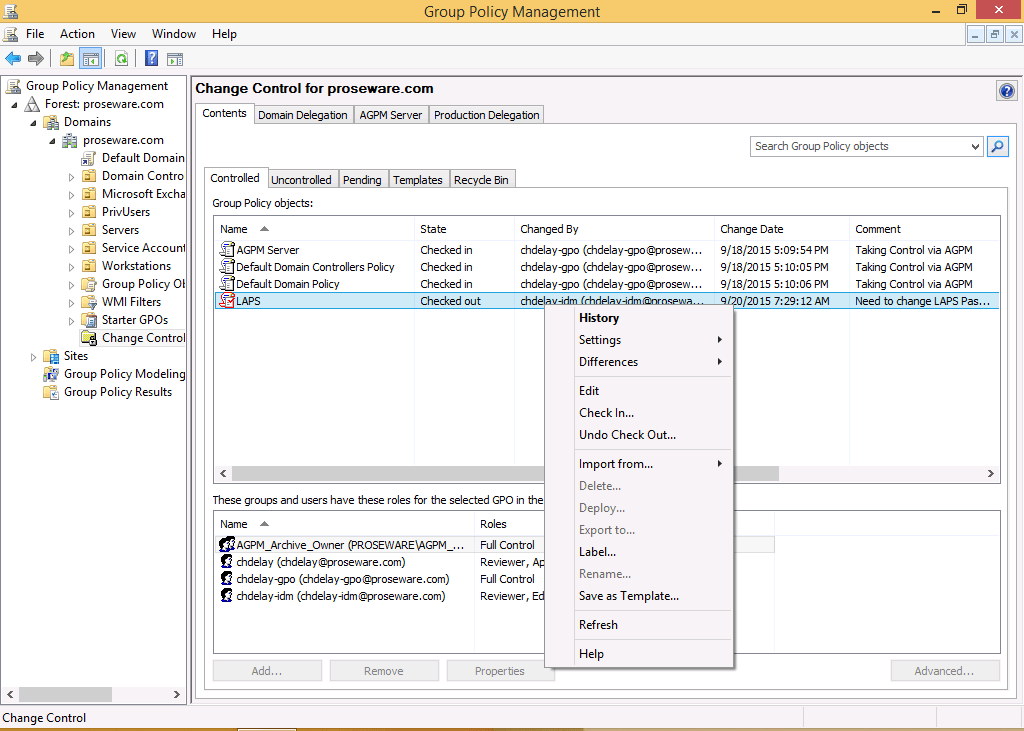Image resolution: width=1024 pixels, height=731 pixels.
Task: Click the Back arrow in the toolbar
Action: click(x=13, y=59)
